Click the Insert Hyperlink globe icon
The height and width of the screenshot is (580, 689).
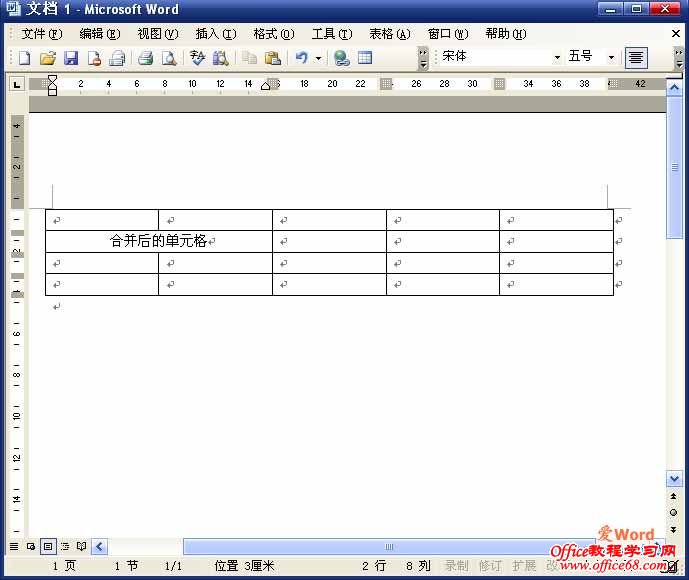click(341, 58)
